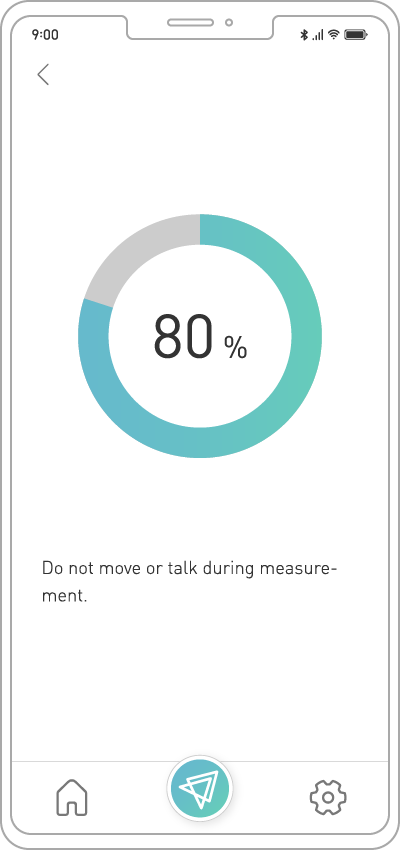Tap the 80 percentage number
400x850 pixels.
[183, 338]
